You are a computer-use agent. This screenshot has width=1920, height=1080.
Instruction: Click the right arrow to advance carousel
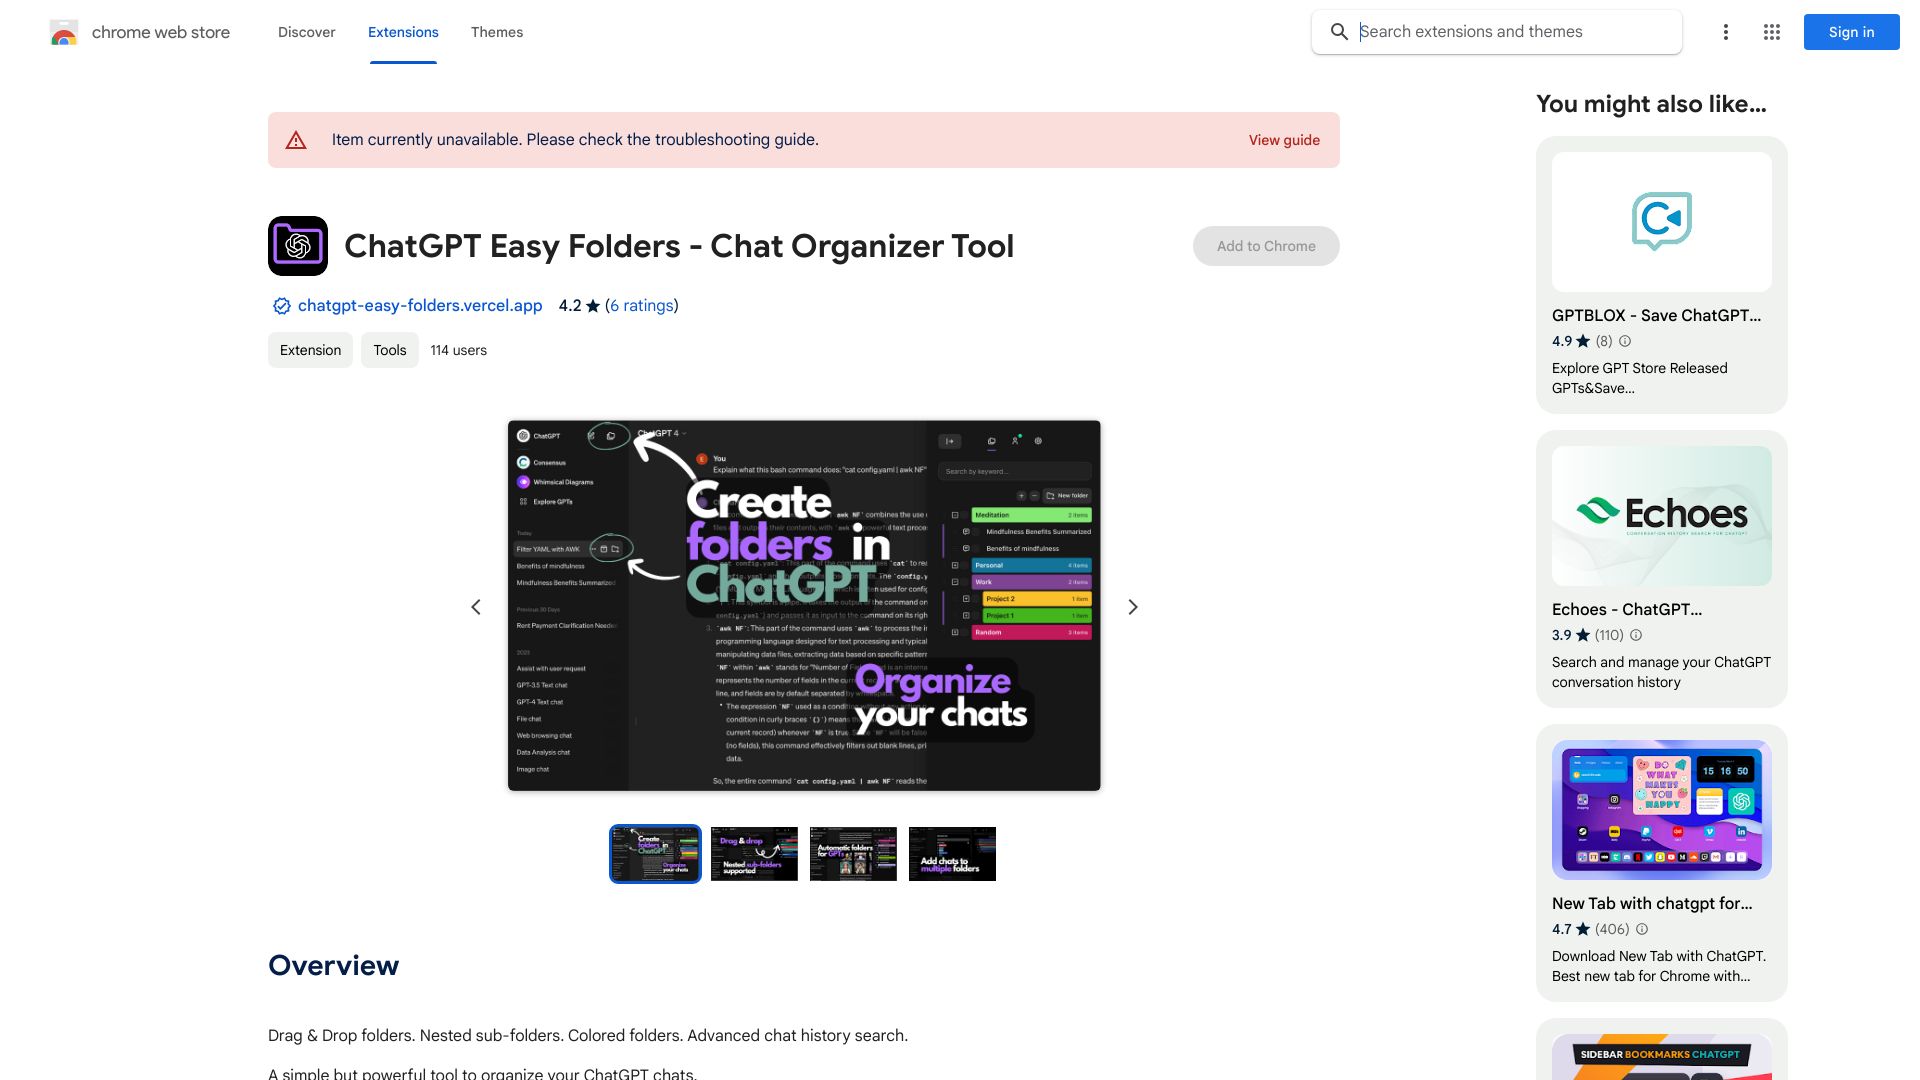(1131, 607)
